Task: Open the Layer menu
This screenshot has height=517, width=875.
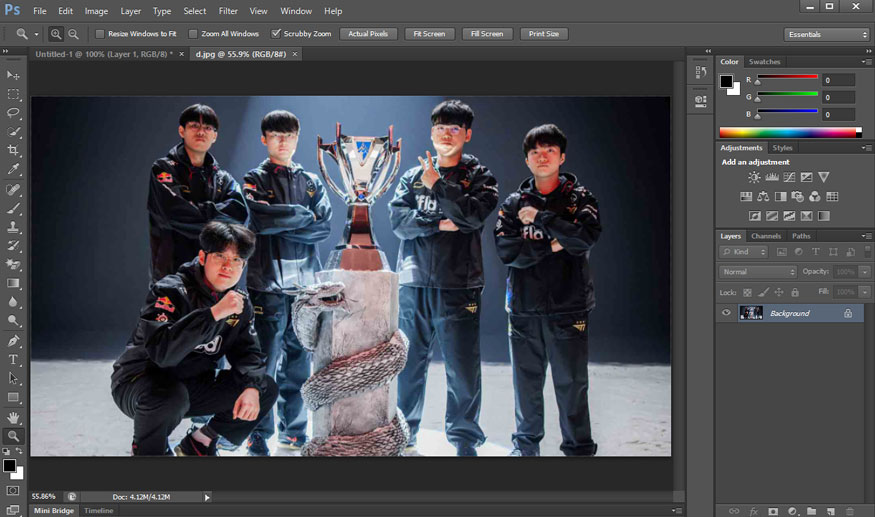Action: (131, 11)
